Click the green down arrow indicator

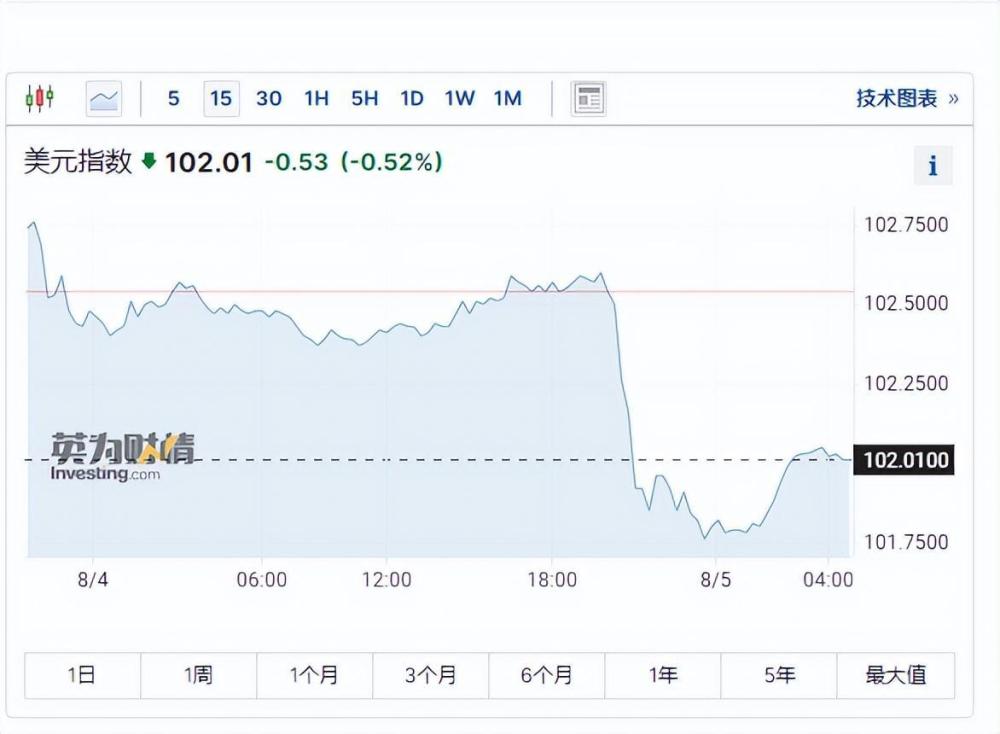tap(149, 161)
